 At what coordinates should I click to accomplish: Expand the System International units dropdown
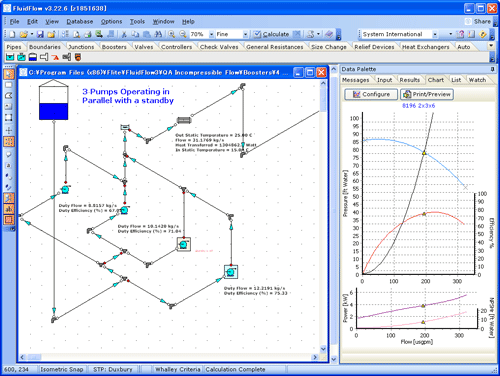click(435, 34)
